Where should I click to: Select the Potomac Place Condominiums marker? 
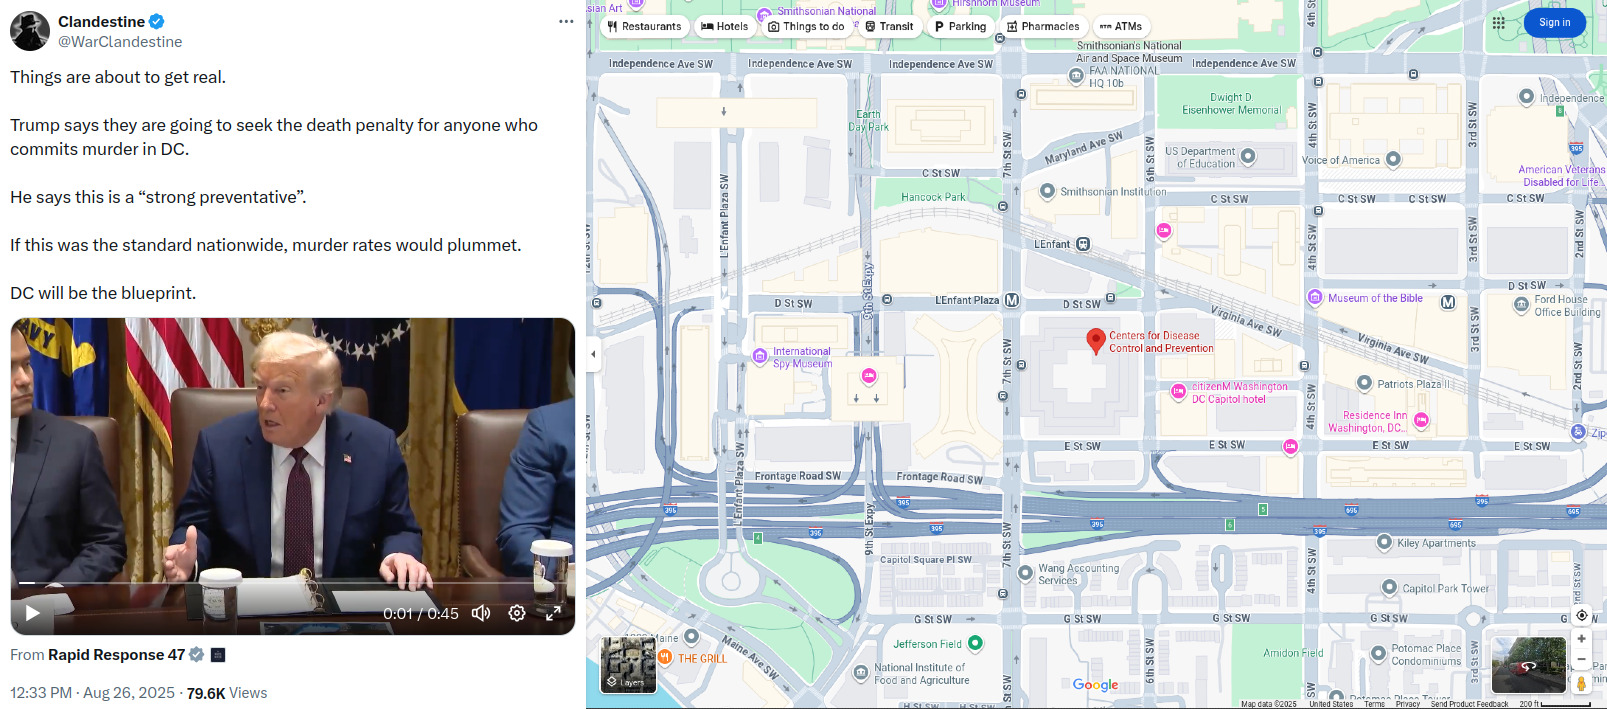point(1378,655)
